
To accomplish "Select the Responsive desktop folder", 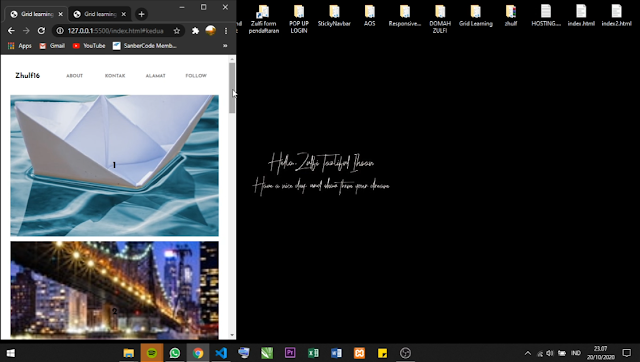I will [x=404, y=16].
